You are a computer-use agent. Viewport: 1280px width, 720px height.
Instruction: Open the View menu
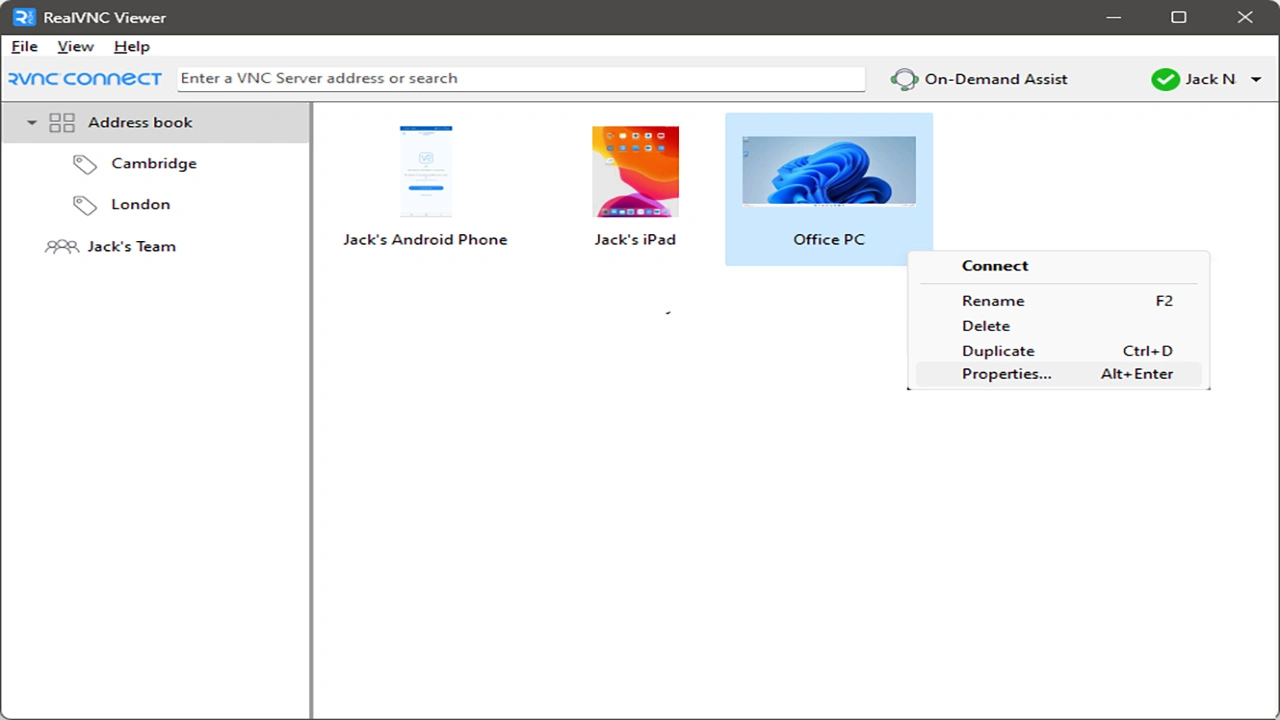click(x=75, y=46)
